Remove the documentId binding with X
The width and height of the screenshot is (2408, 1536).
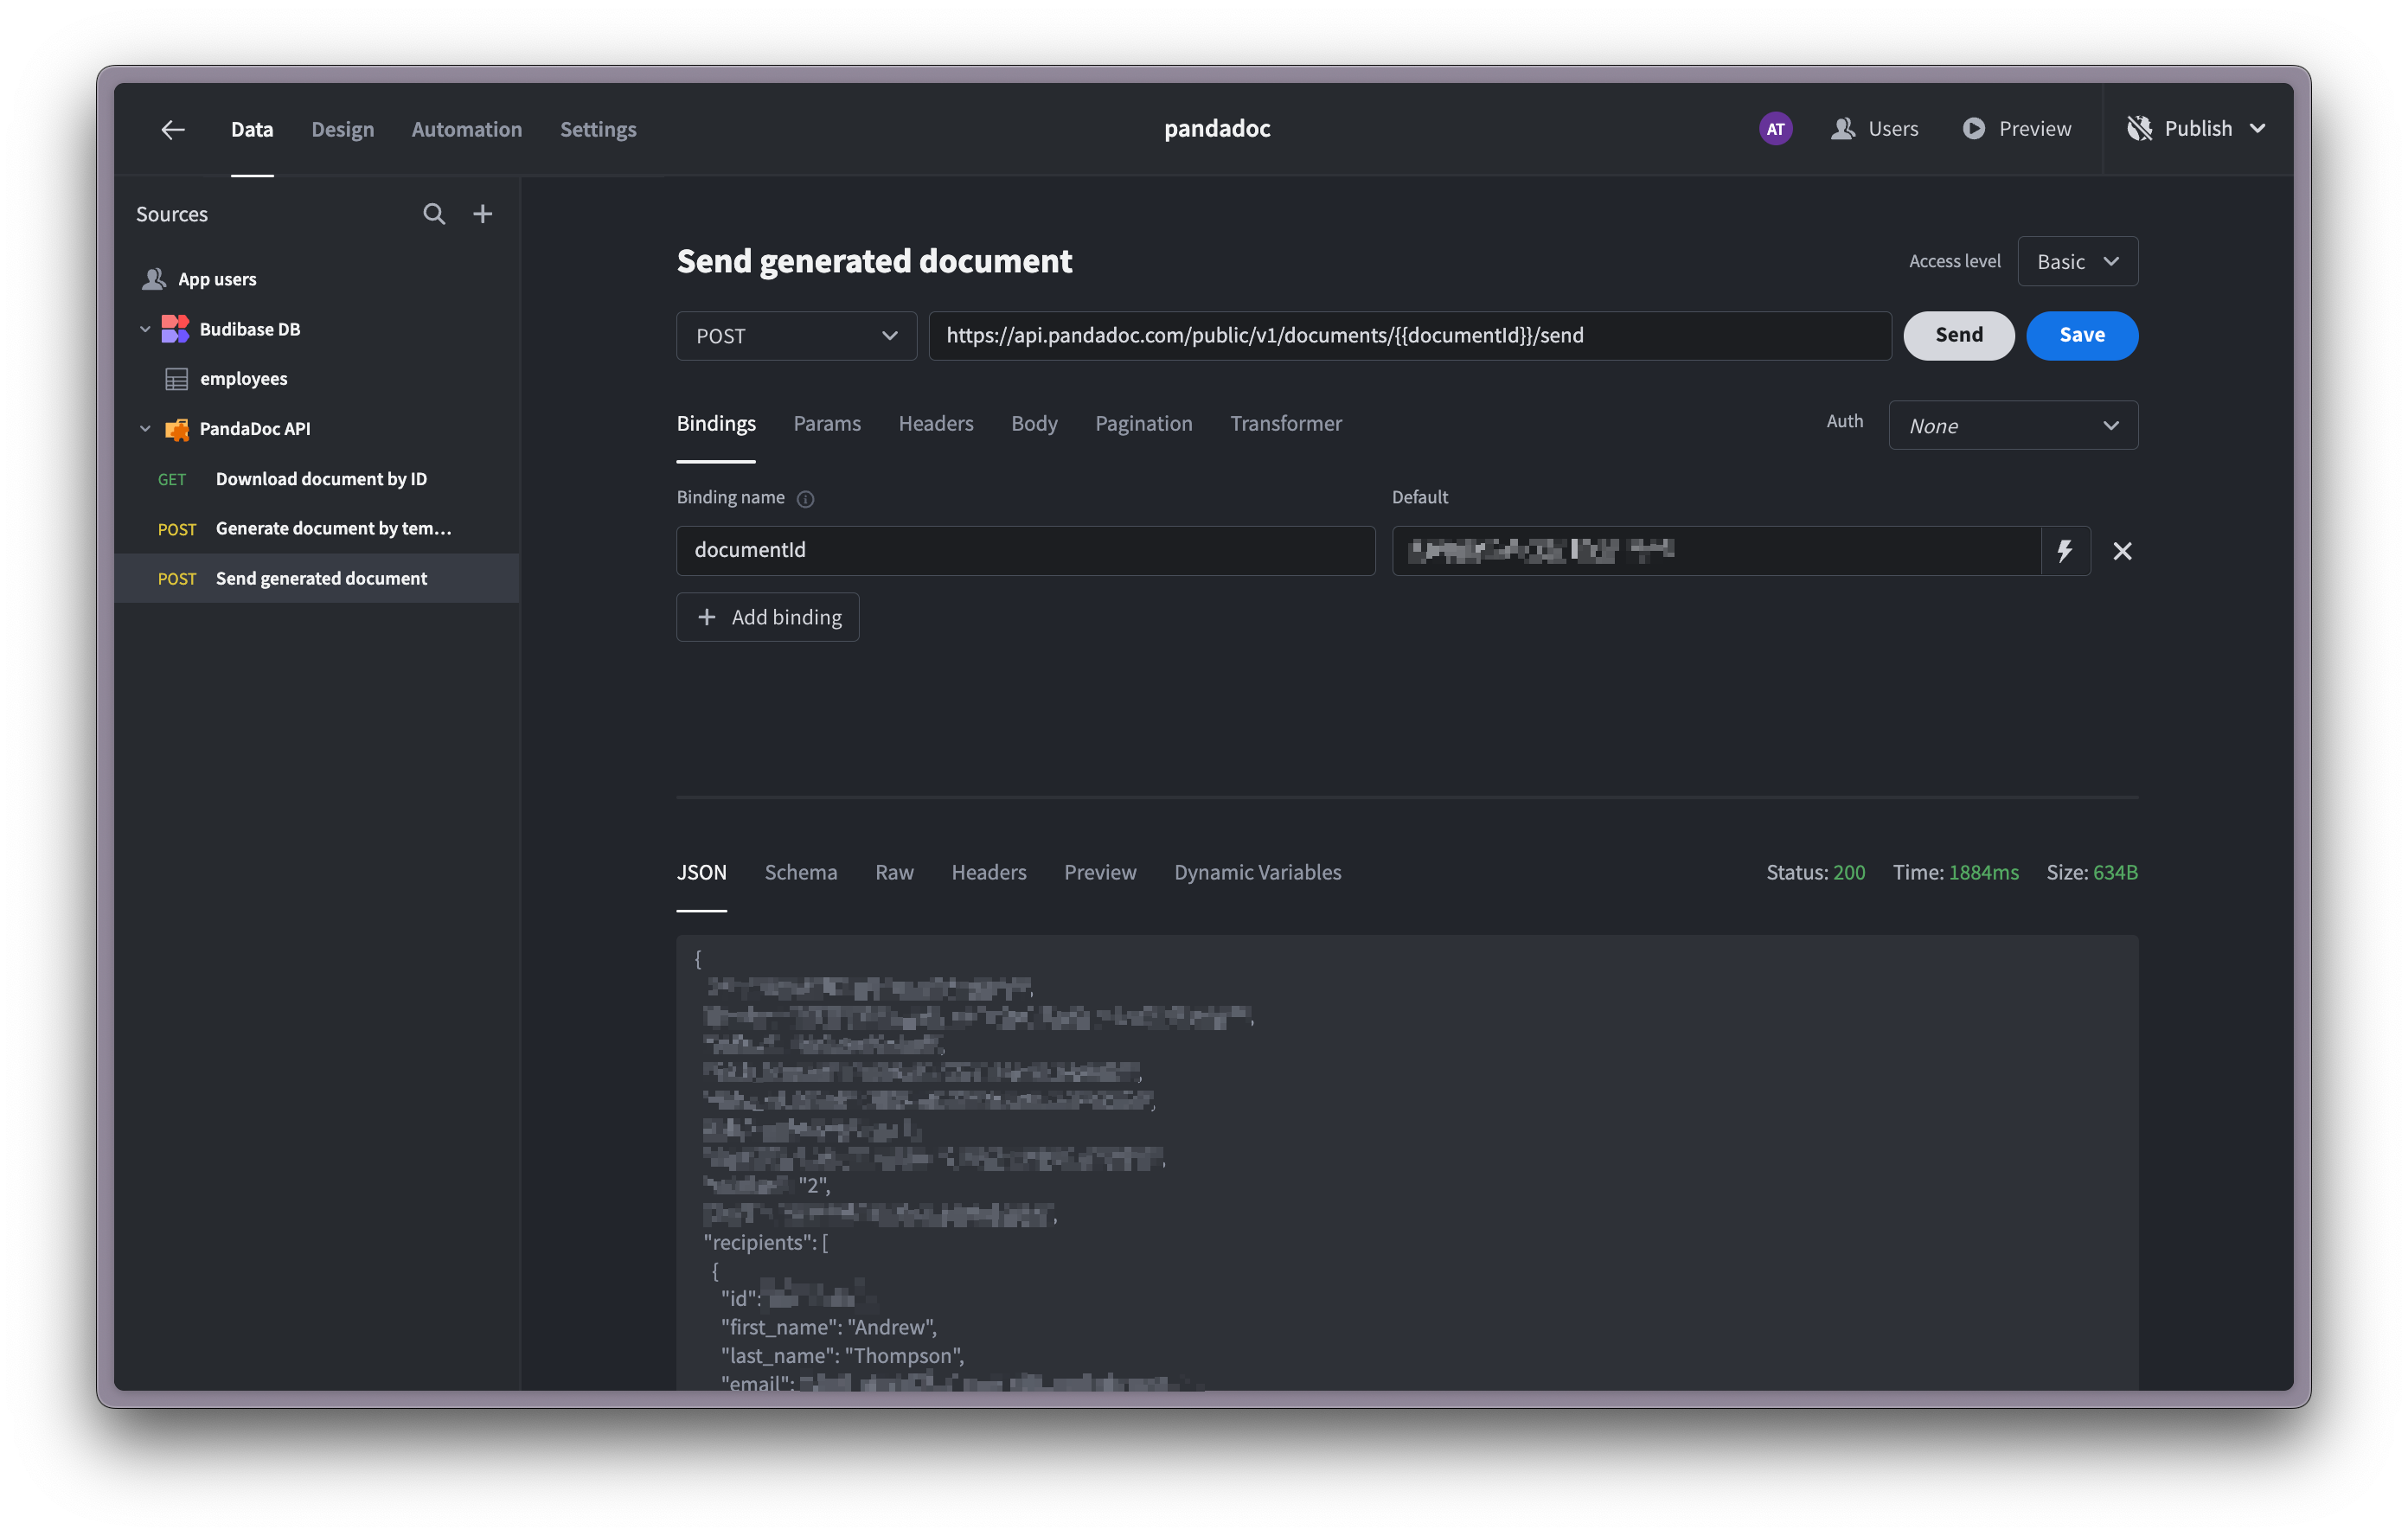tap(2122, 551)
